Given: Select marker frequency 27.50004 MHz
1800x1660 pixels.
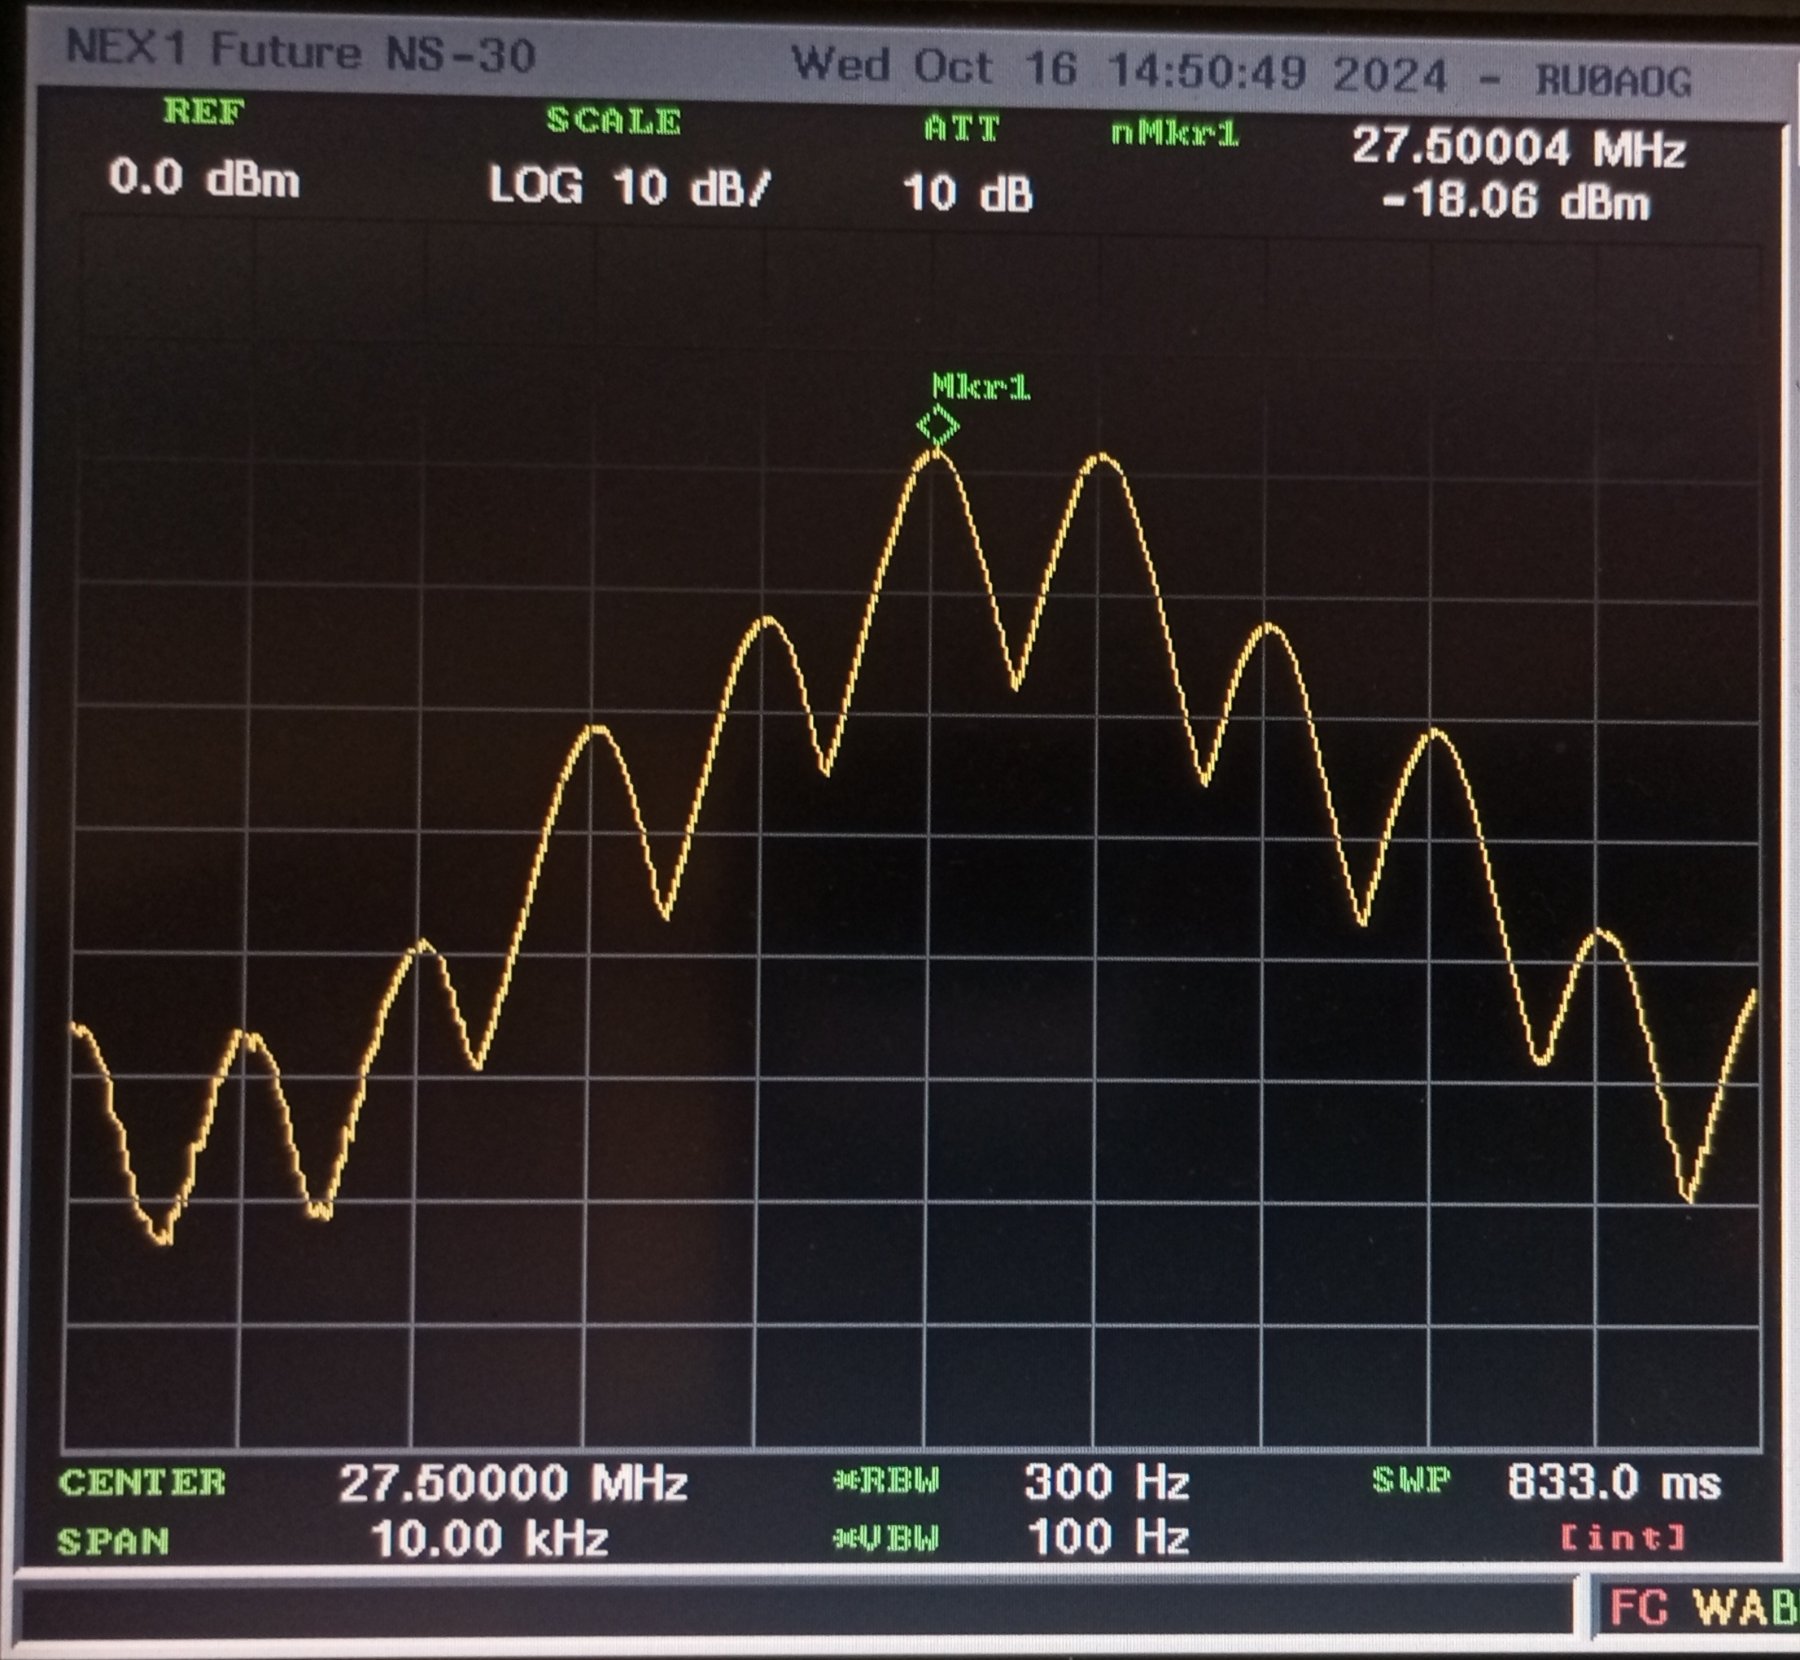Looking at the screenshot, I should point(1519,148).
